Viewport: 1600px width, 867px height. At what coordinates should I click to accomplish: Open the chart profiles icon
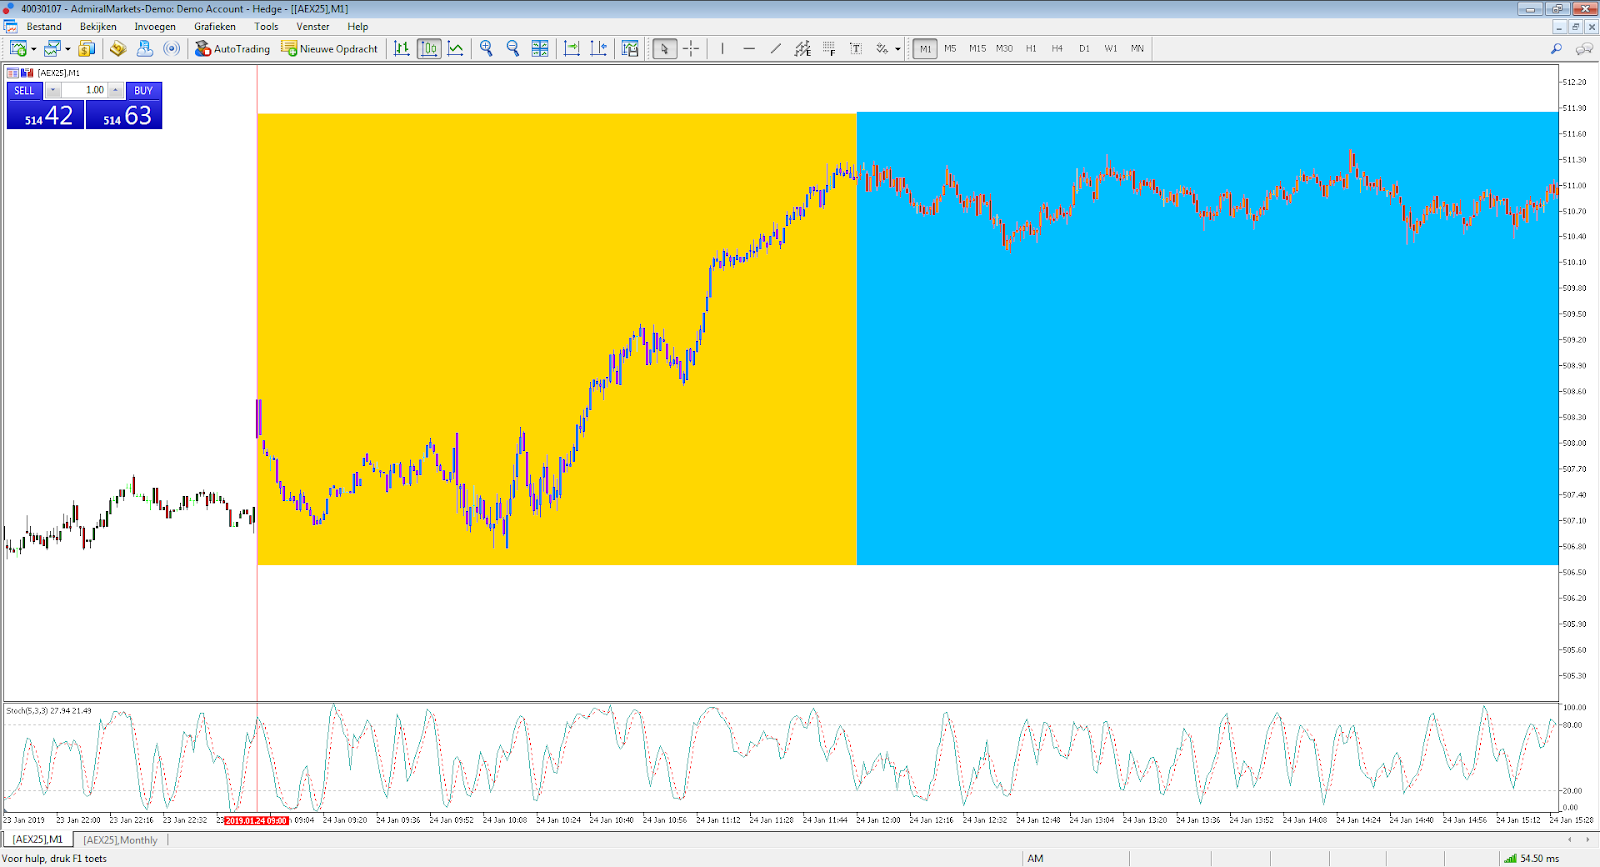52,48
